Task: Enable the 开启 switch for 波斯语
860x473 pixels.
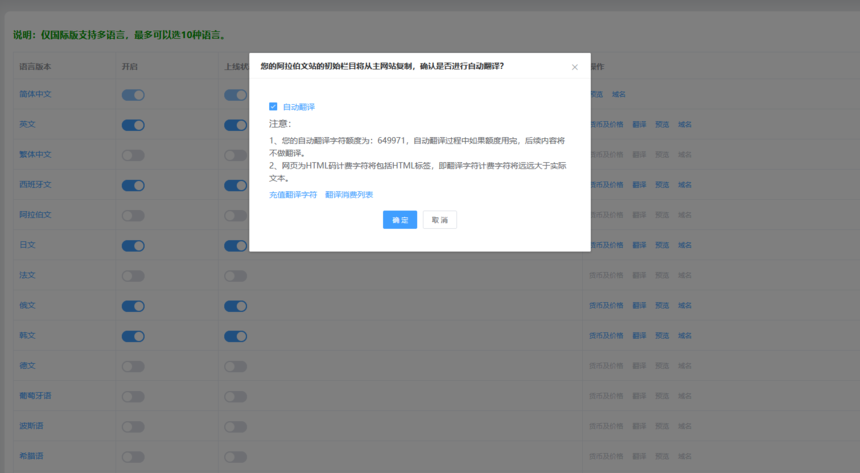Action: point(133,427)
